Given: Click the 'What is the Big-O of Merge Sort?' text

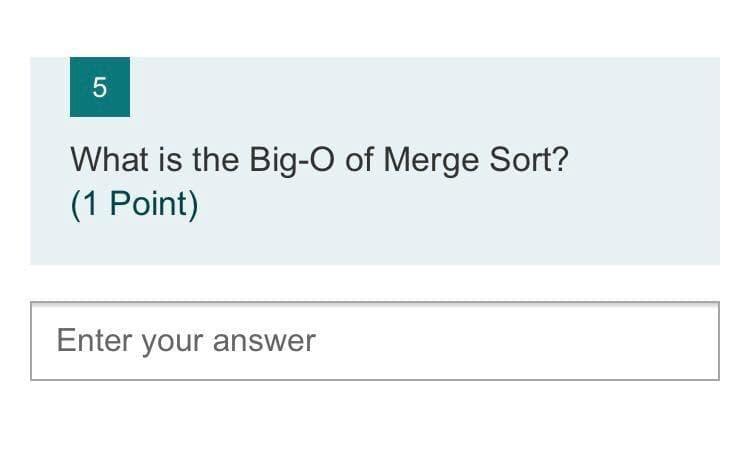Looking at the screenshot, I should pos(319,160).
